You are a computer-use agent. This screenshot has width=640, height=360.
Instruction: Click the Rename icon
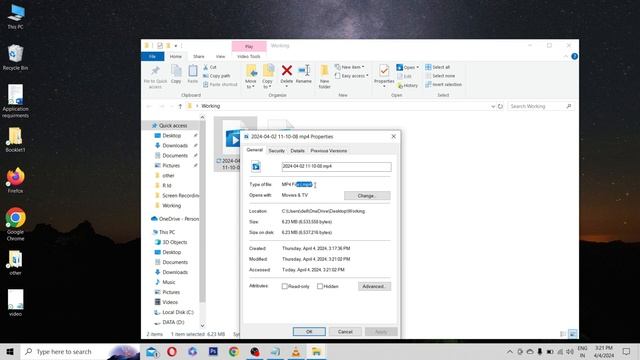(304, 70)
